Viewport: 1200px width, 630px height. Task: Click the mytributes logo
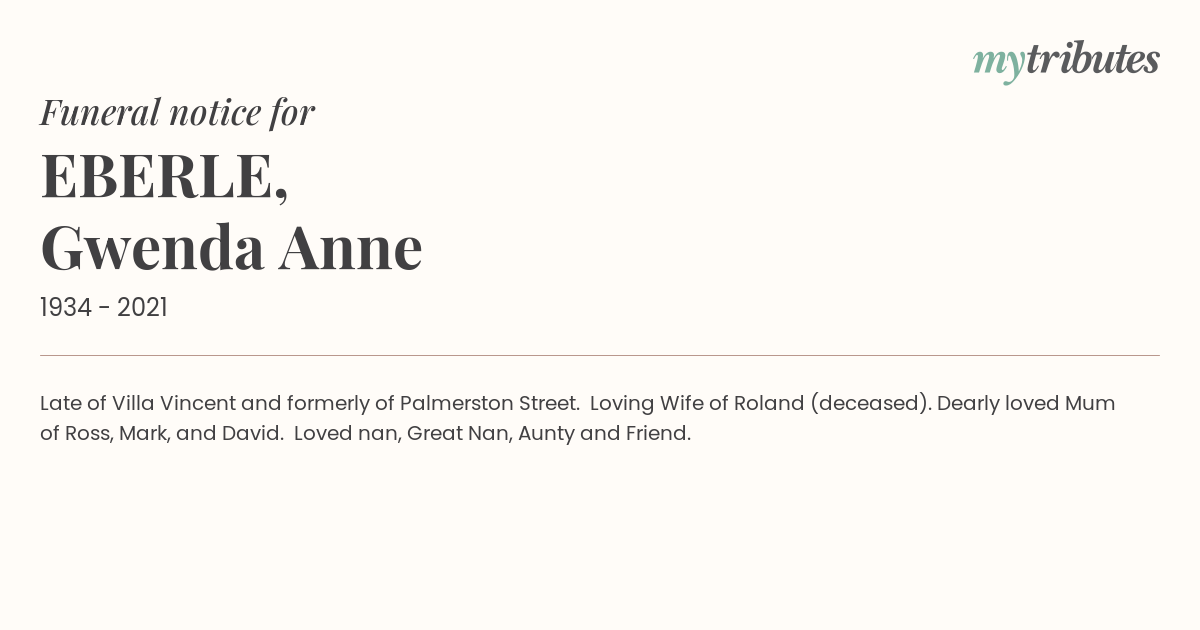click(1066, 61)
